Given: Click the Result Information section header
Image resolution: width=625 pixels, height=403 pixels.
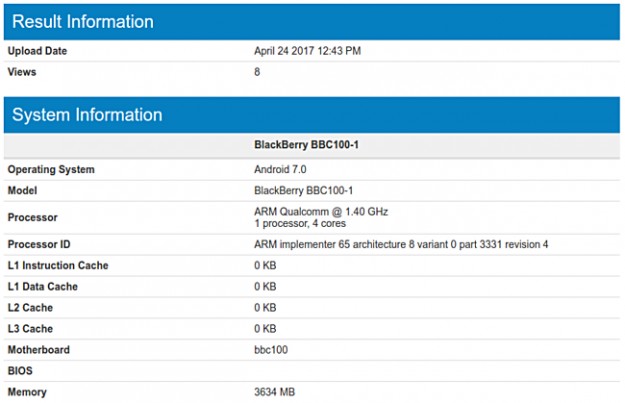Looking at the screenshot, I should coord(83,22).
